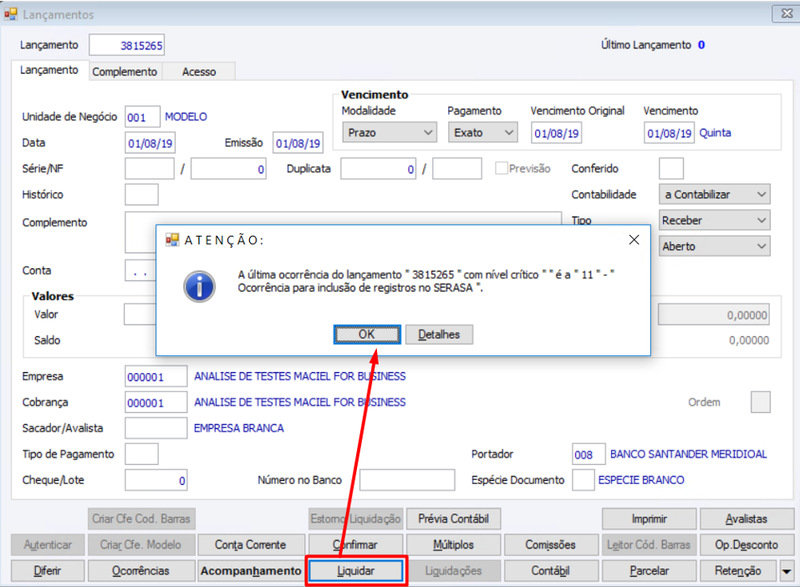Screen dimensions: 800x587
Task: Click the Série/NF series input box
Action: tap(149, 169)
